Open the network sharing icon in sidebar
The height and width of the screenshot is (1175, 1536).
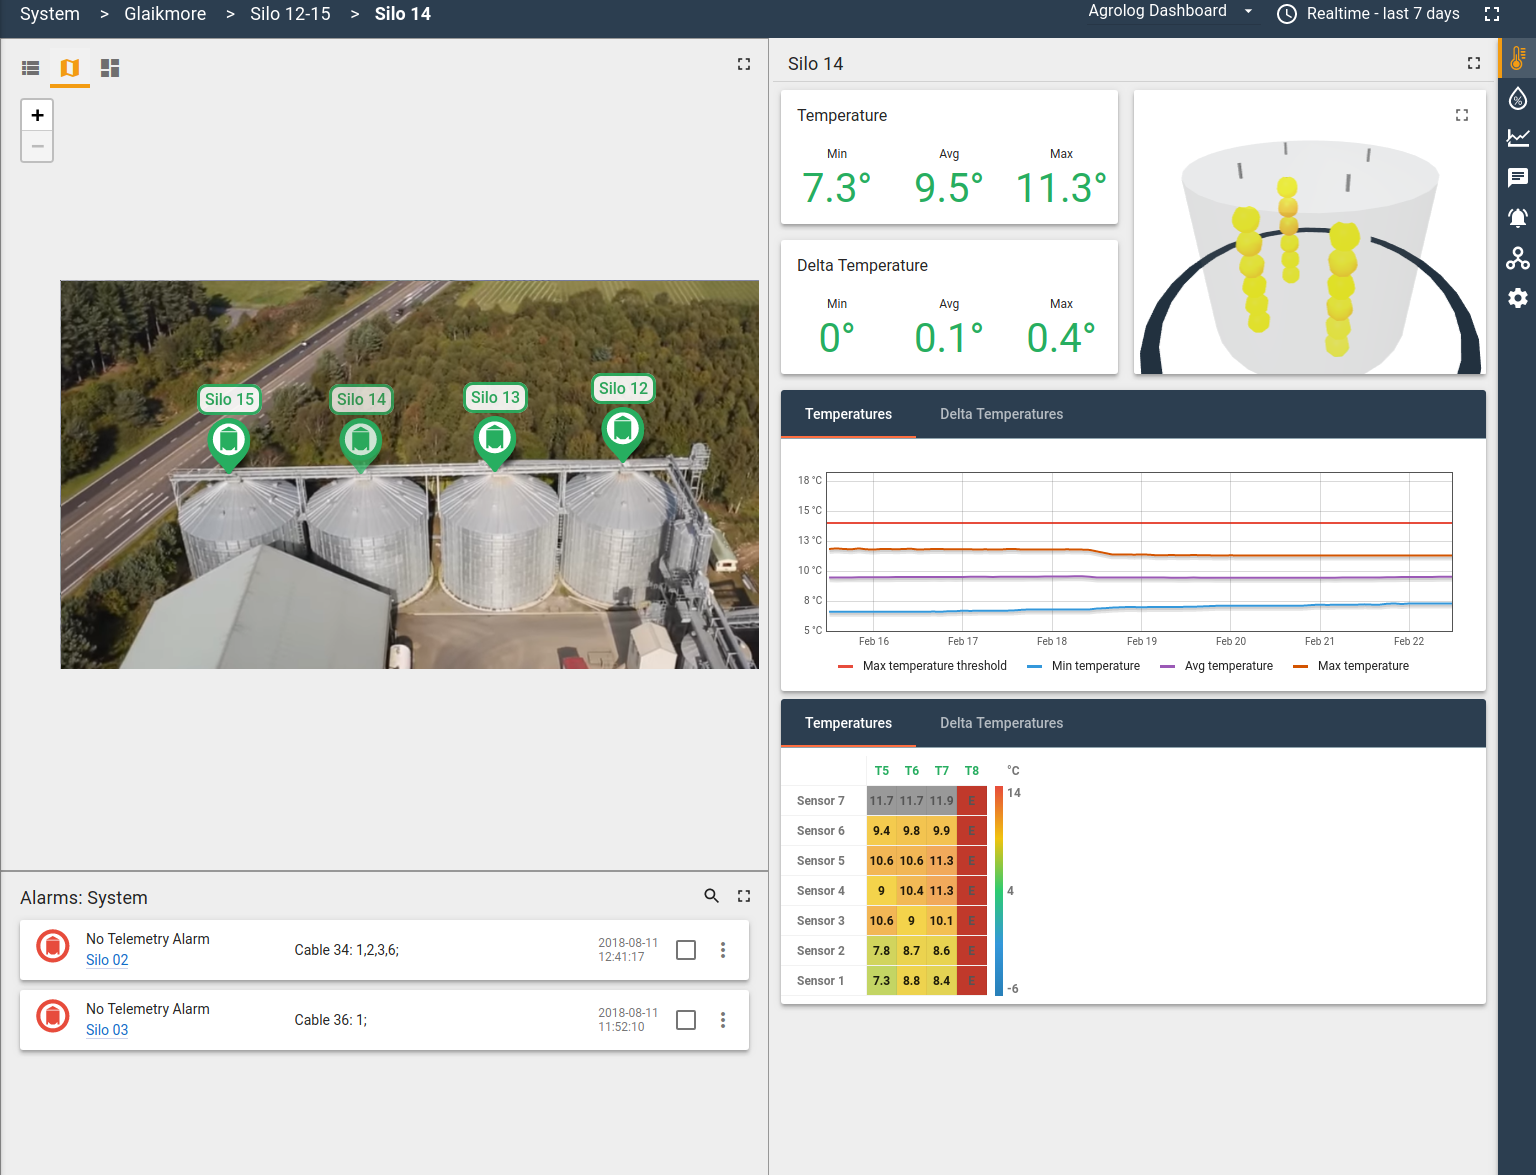click(1516, 258)
